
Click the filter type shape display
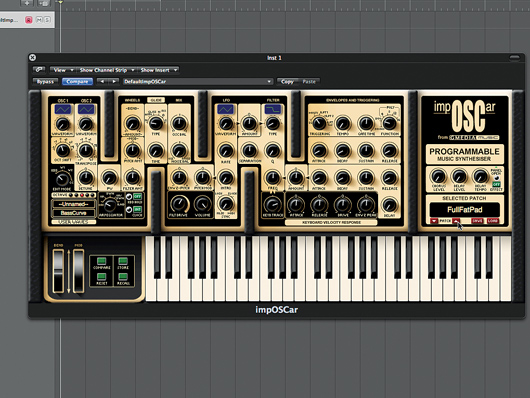272,109
